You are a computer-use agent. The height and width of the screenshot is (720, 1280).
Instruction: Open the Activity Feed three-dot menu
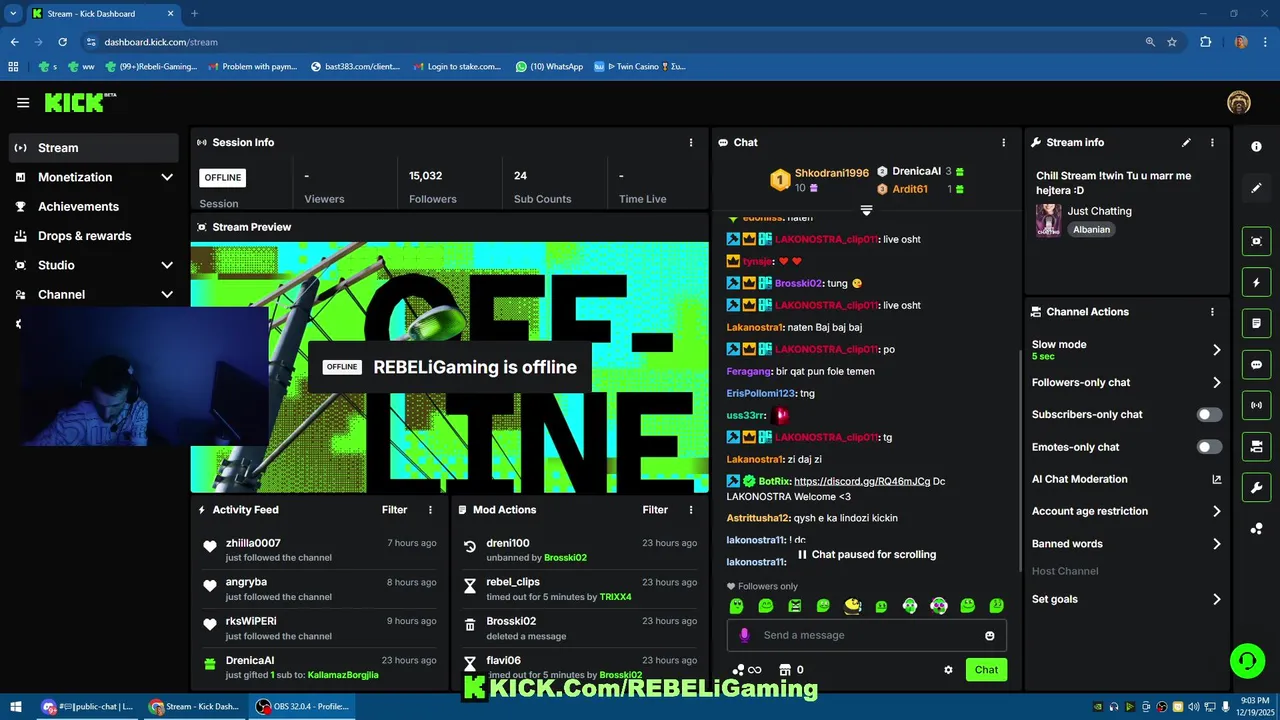pyautogui.click(x=430, y=510)
